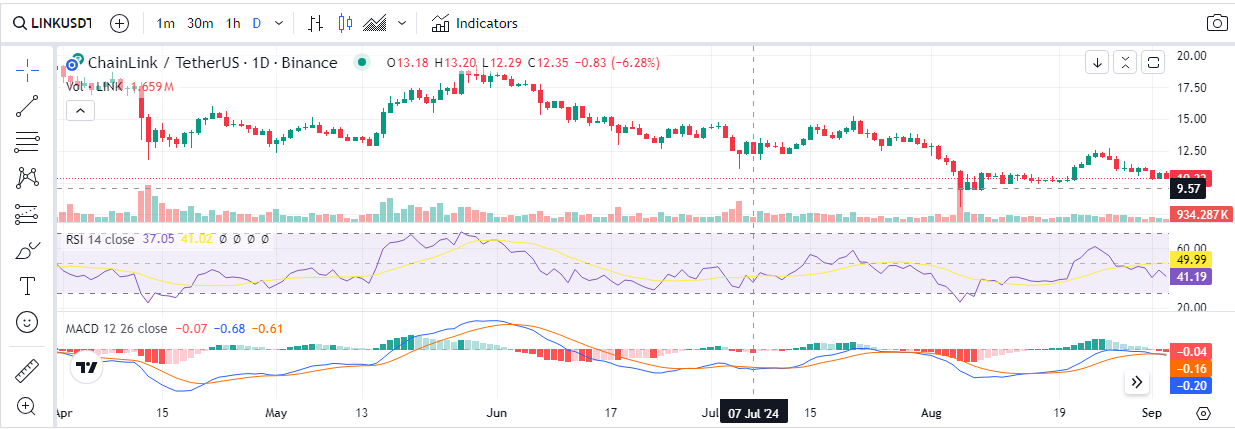Select the 30m timeframe
The width and height of the screenshot is (1235, 429).
click(x=200, y=23)
